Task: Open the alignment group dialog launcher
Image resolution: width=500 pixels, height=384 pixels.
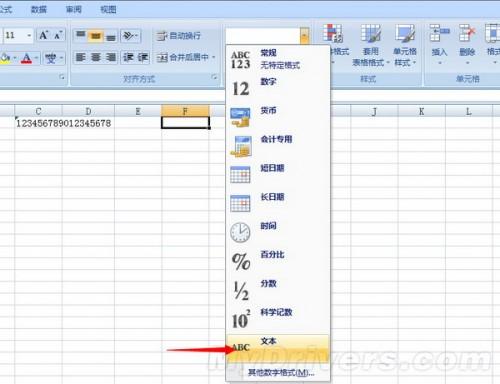Action: (214, 77)
